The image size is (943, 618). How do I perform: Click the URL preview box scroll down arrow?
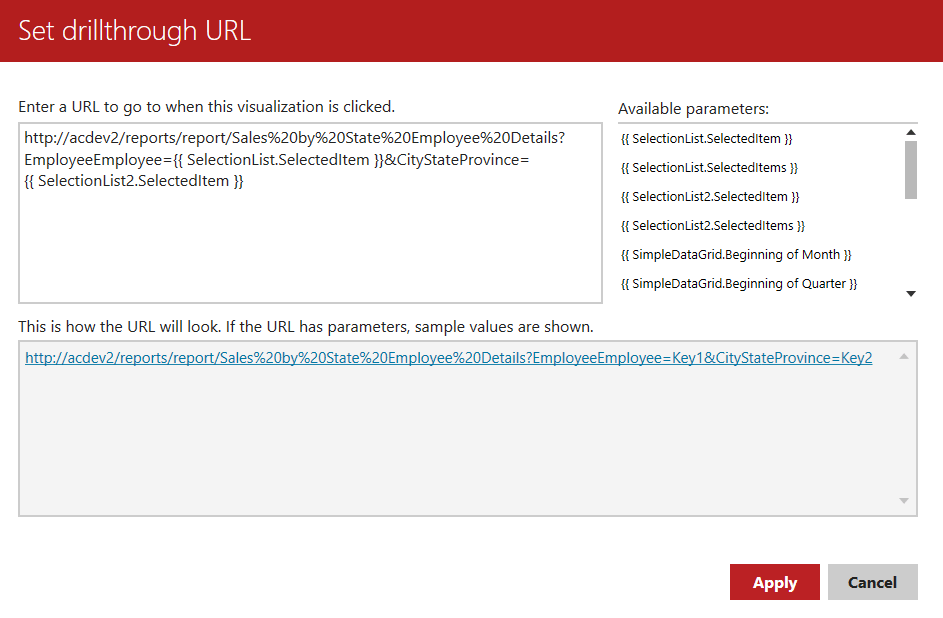coord(903,501)
